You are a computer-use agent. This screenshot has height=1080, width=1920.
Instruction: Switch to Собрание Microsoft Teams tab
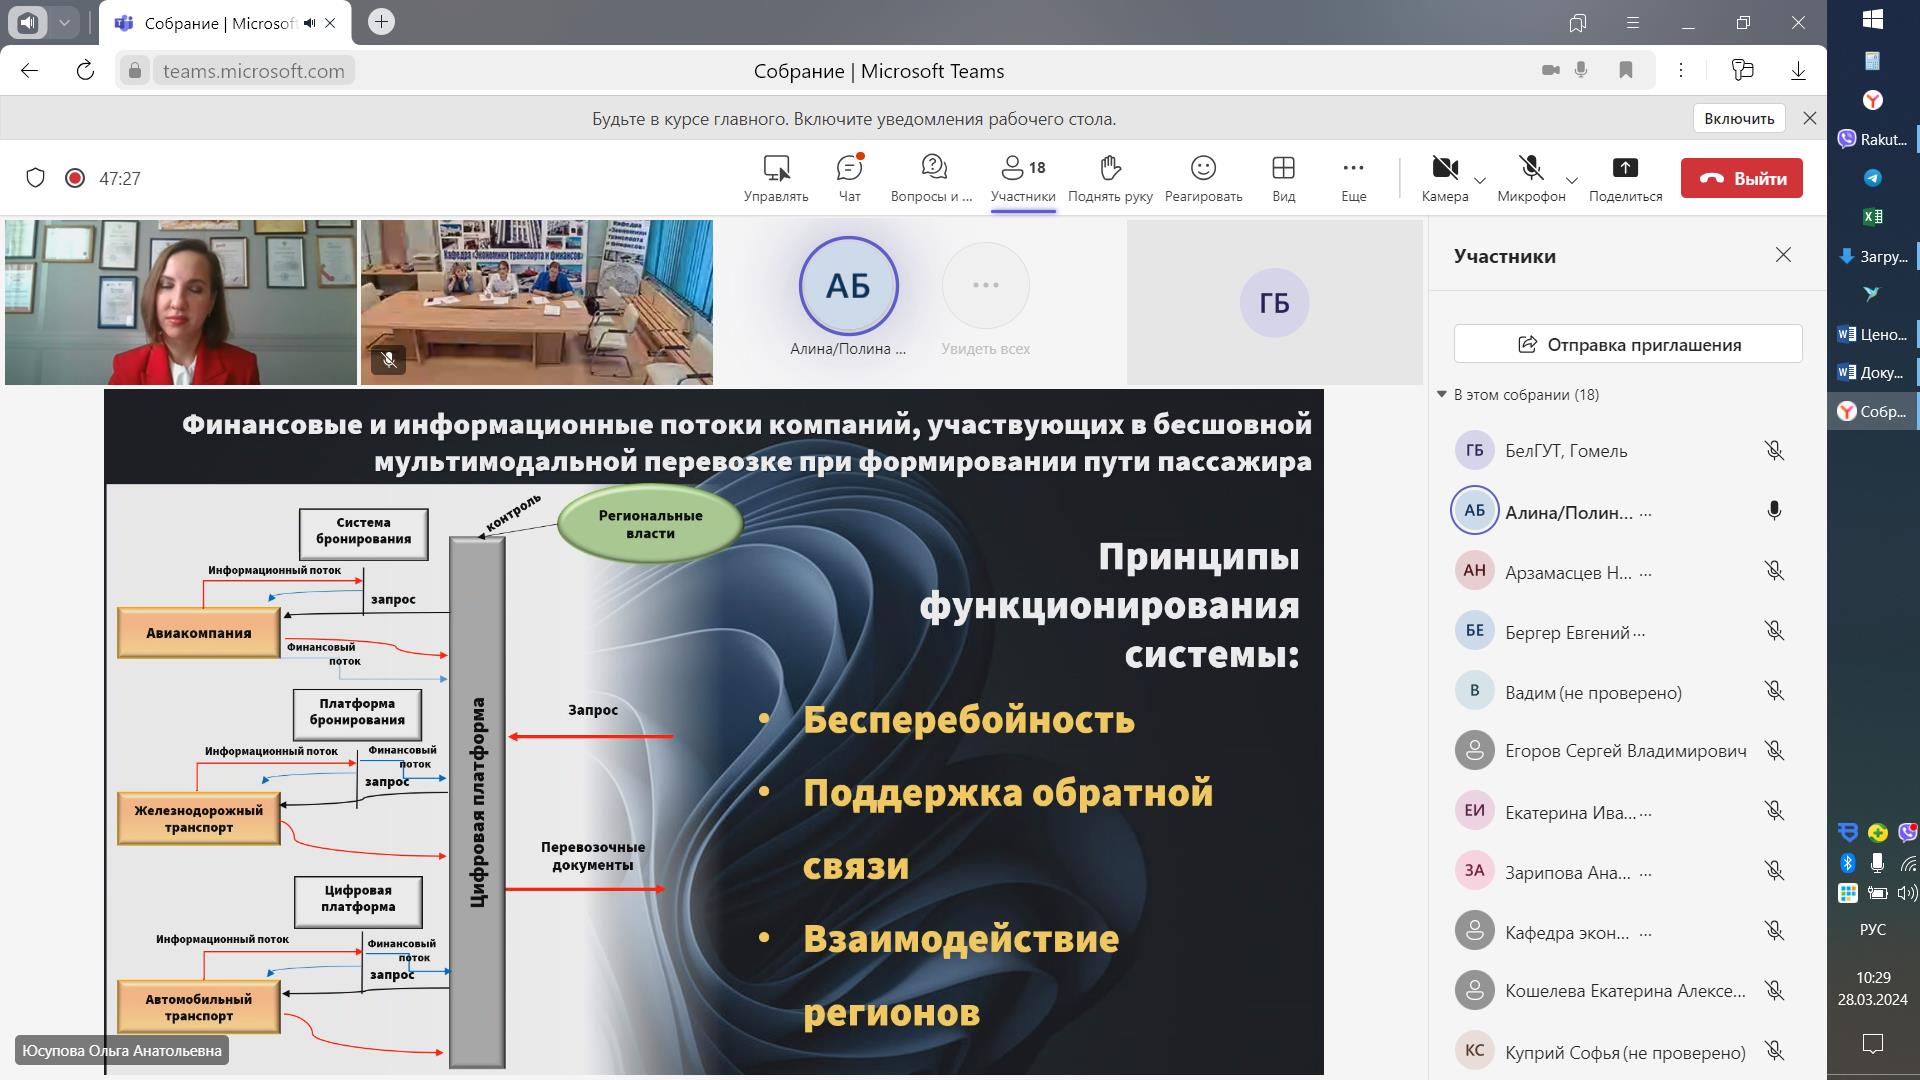(x=225, y=23)
